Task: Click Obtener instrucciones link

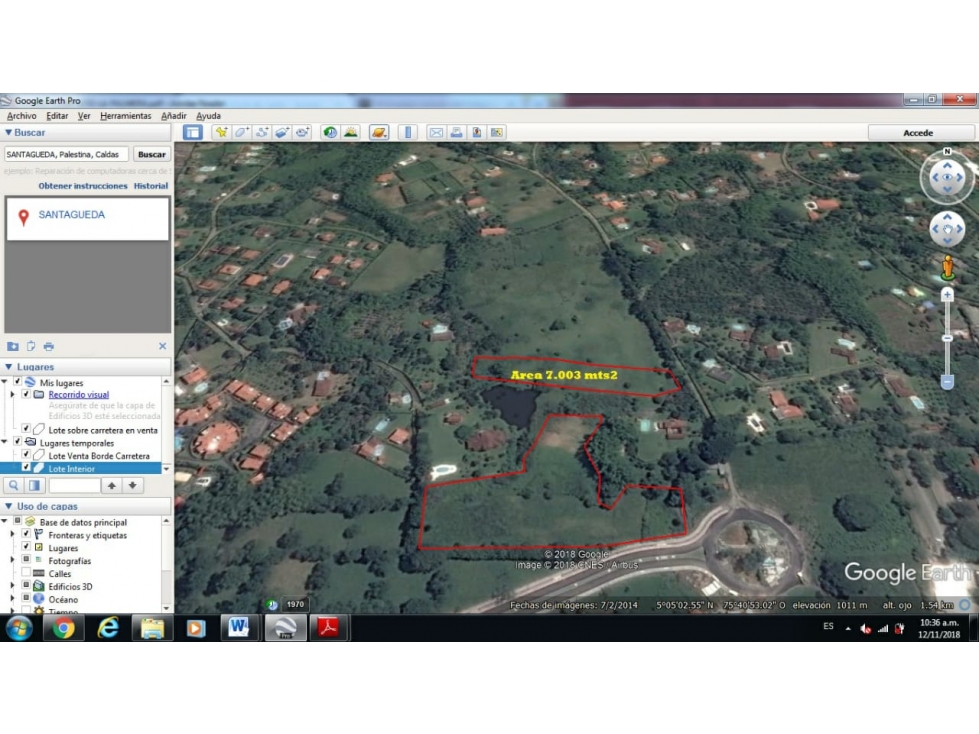Action: pyautogui.click(x=82, y=186)
